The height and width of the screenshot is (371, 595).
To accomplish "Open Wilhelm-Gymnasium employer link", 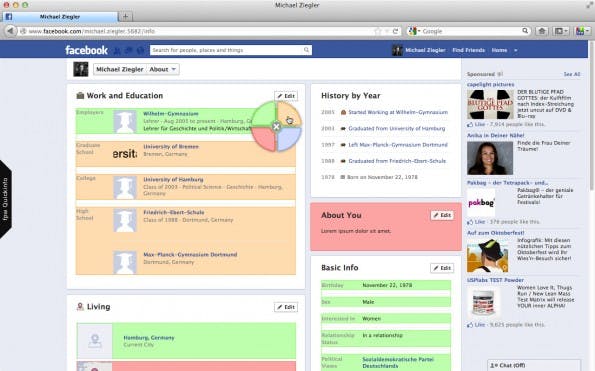I will tap(171, 114).
